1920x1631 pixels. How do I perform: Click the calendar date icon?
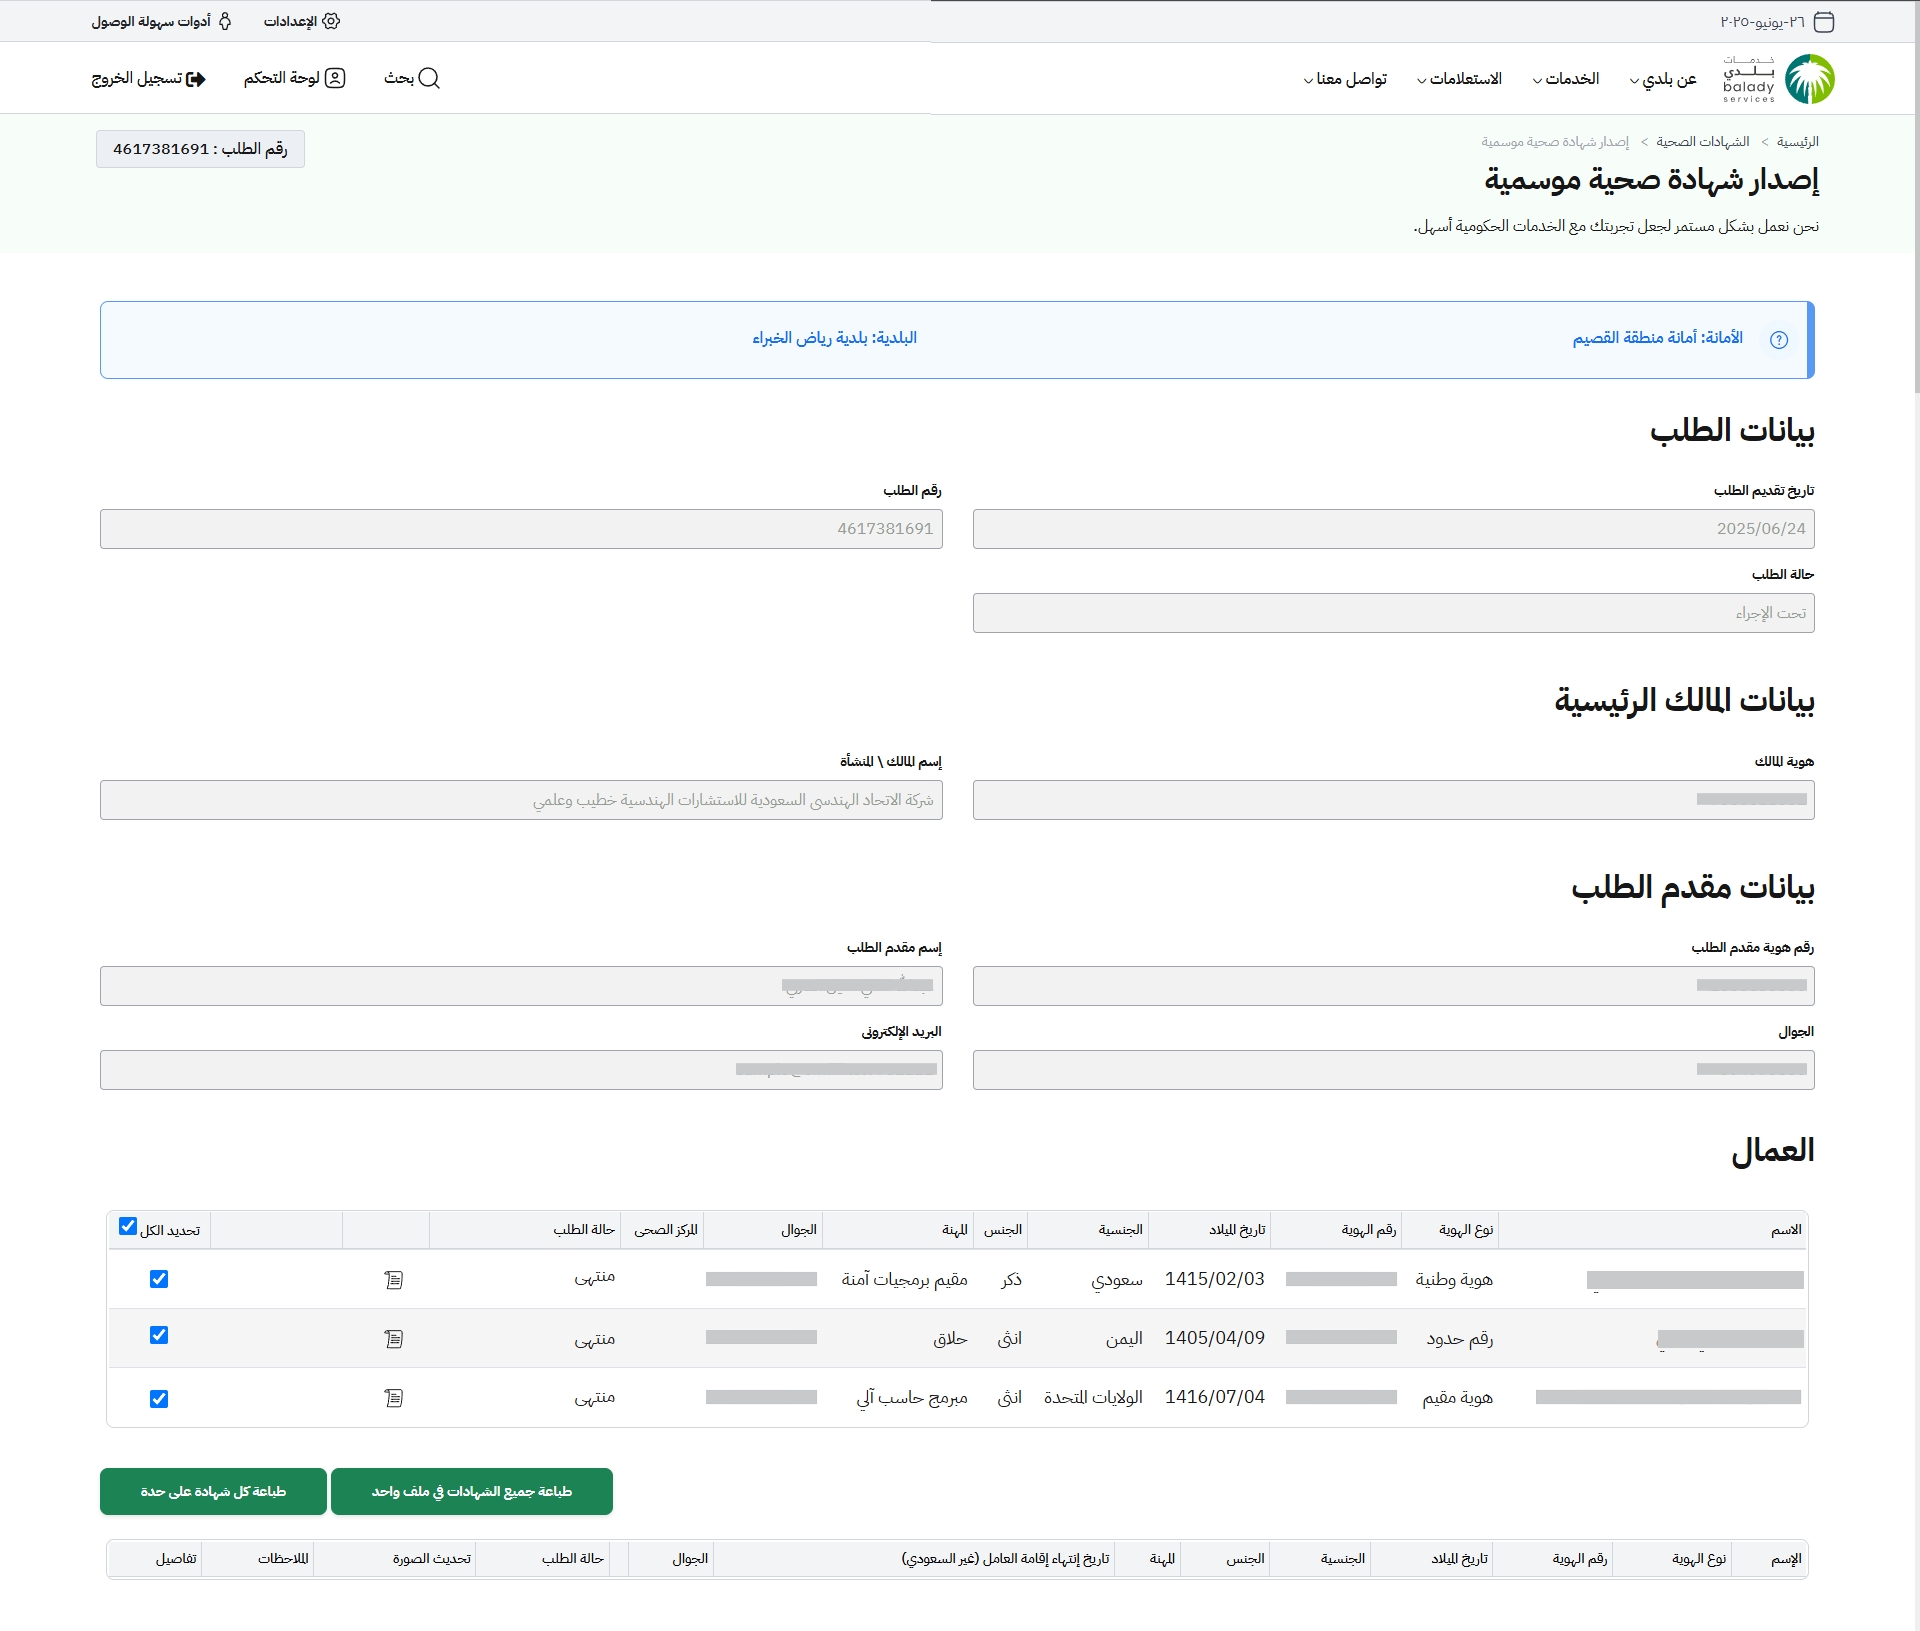(1824, 22)
